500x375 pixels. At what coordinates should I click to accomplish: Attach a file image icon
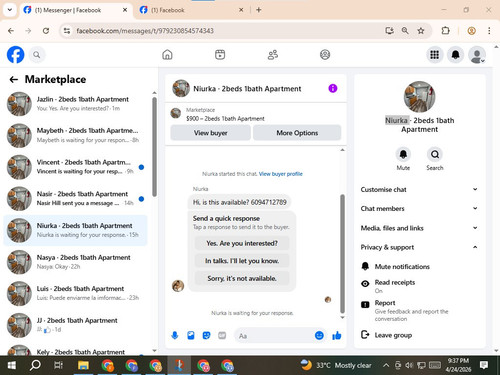191,335
